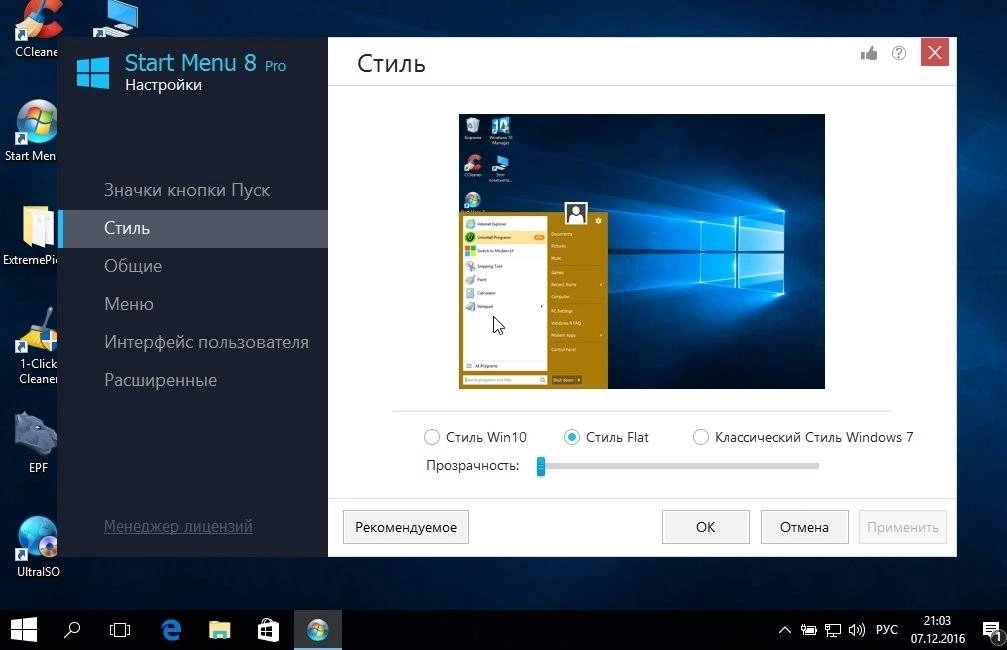Select the 1-Click Cleaner desktop icon
1007x650 pixels.
coord(39,347)
